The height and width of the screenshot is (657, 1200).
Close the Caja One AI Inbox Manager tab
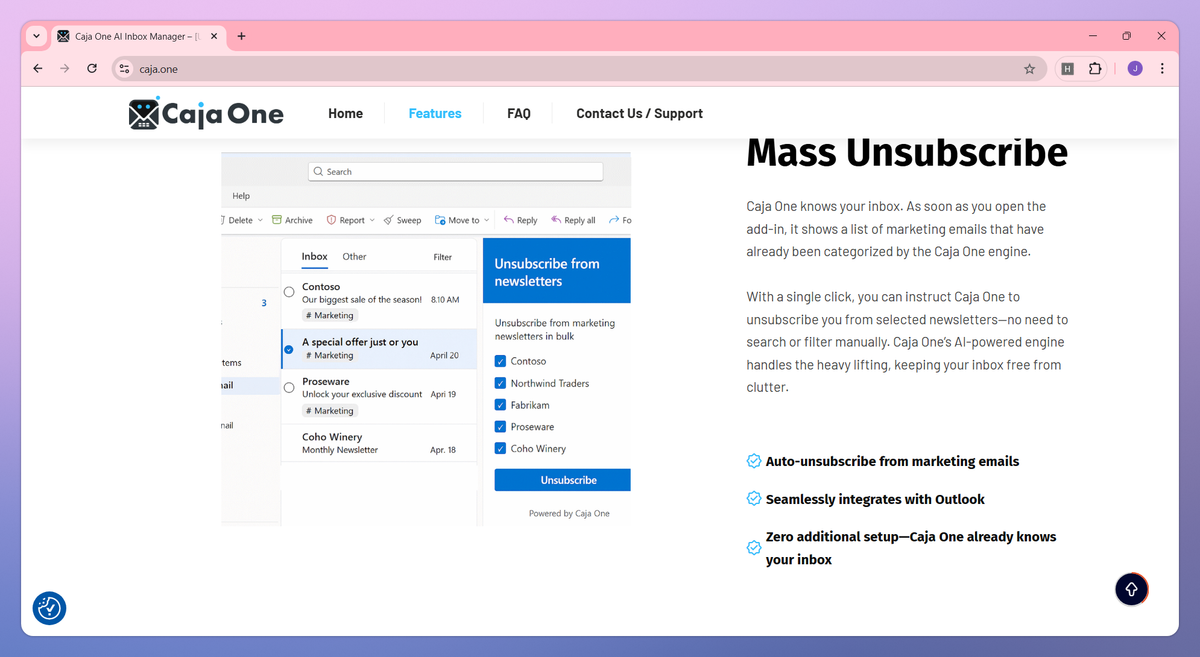[x=212, y=36]
